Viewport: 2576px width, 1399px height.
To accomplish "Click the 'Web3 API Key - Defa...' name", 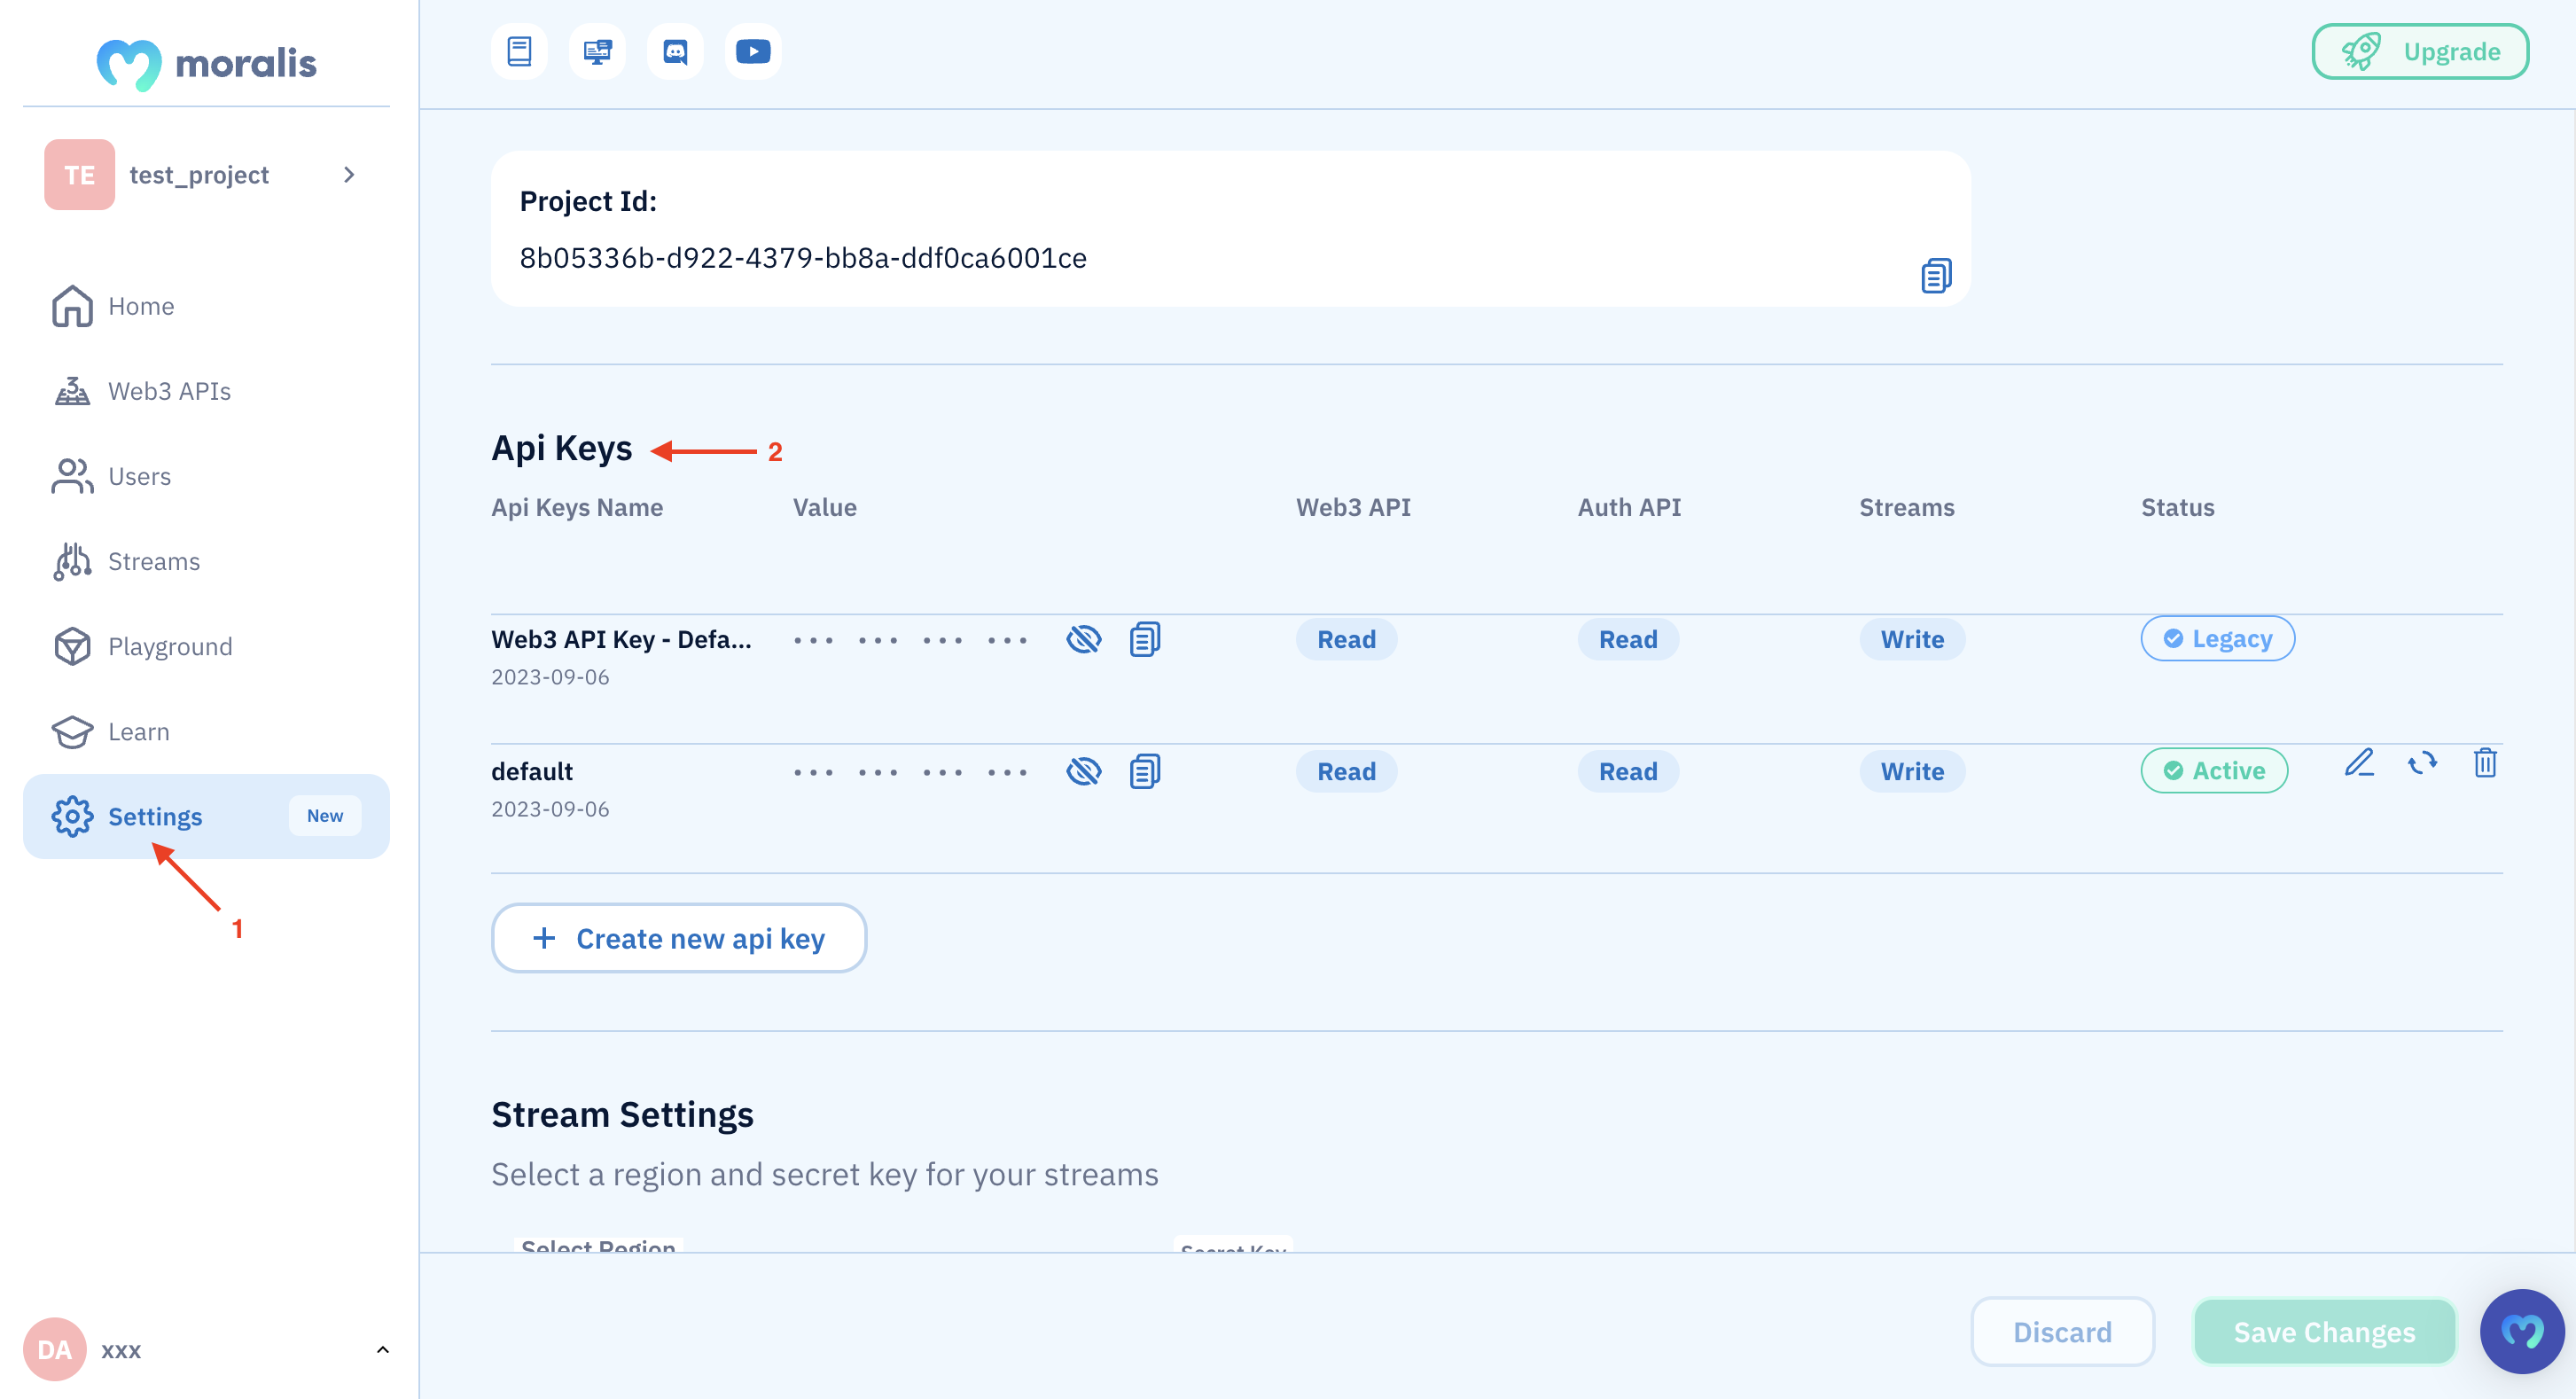I will 621,639.
